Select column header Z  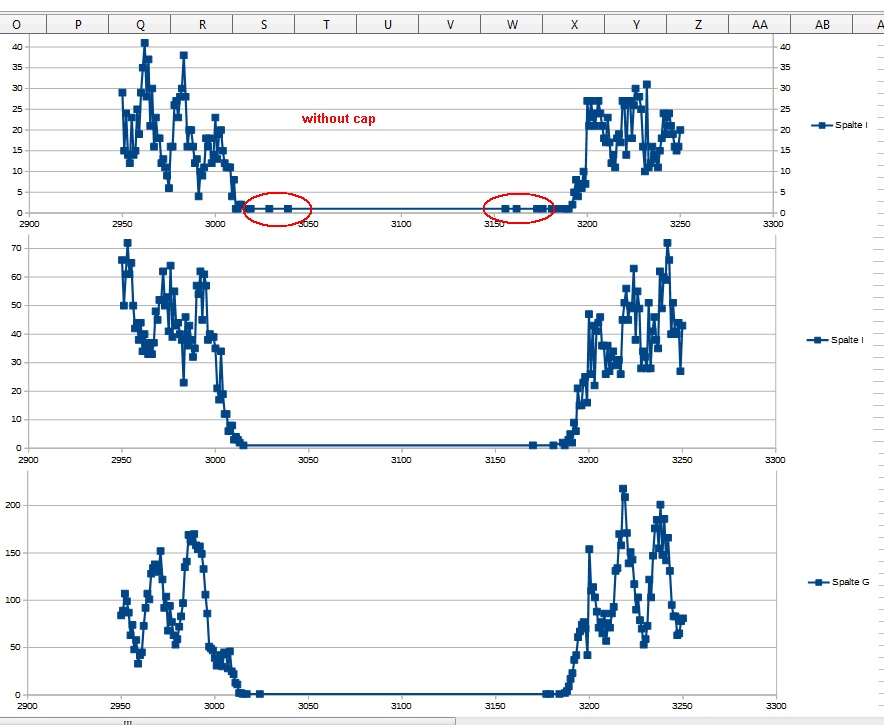point(698,21)
